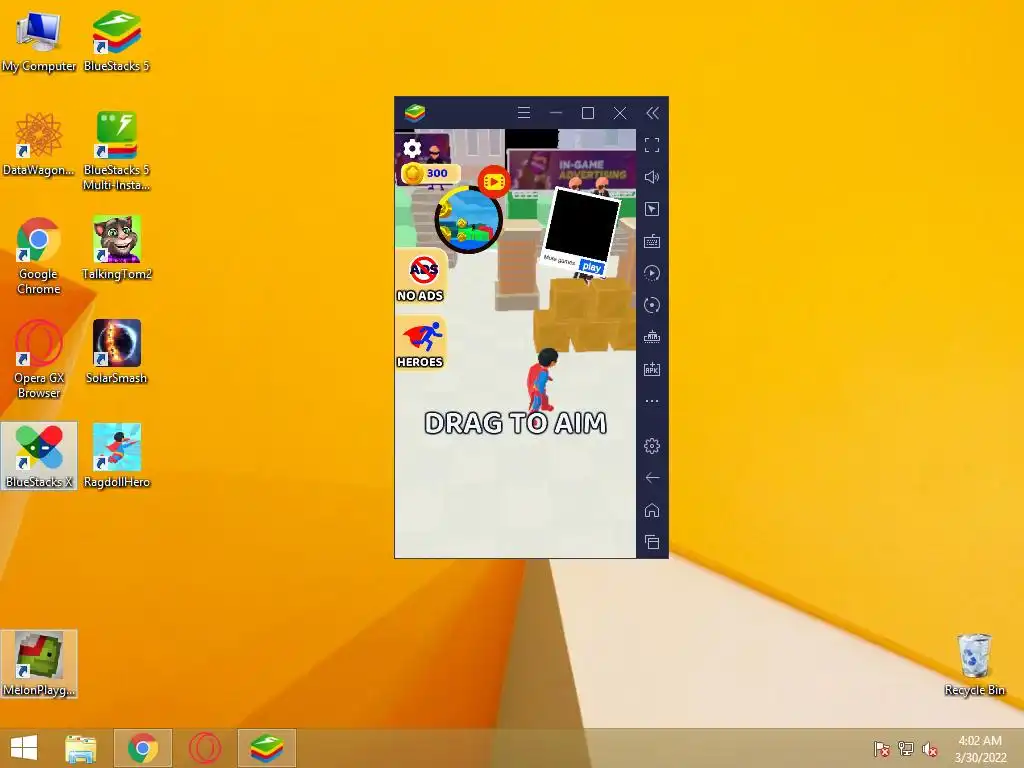Click the 300 coins counter
This screenshot has width=1024, height=768.
(x=430, y=174)
